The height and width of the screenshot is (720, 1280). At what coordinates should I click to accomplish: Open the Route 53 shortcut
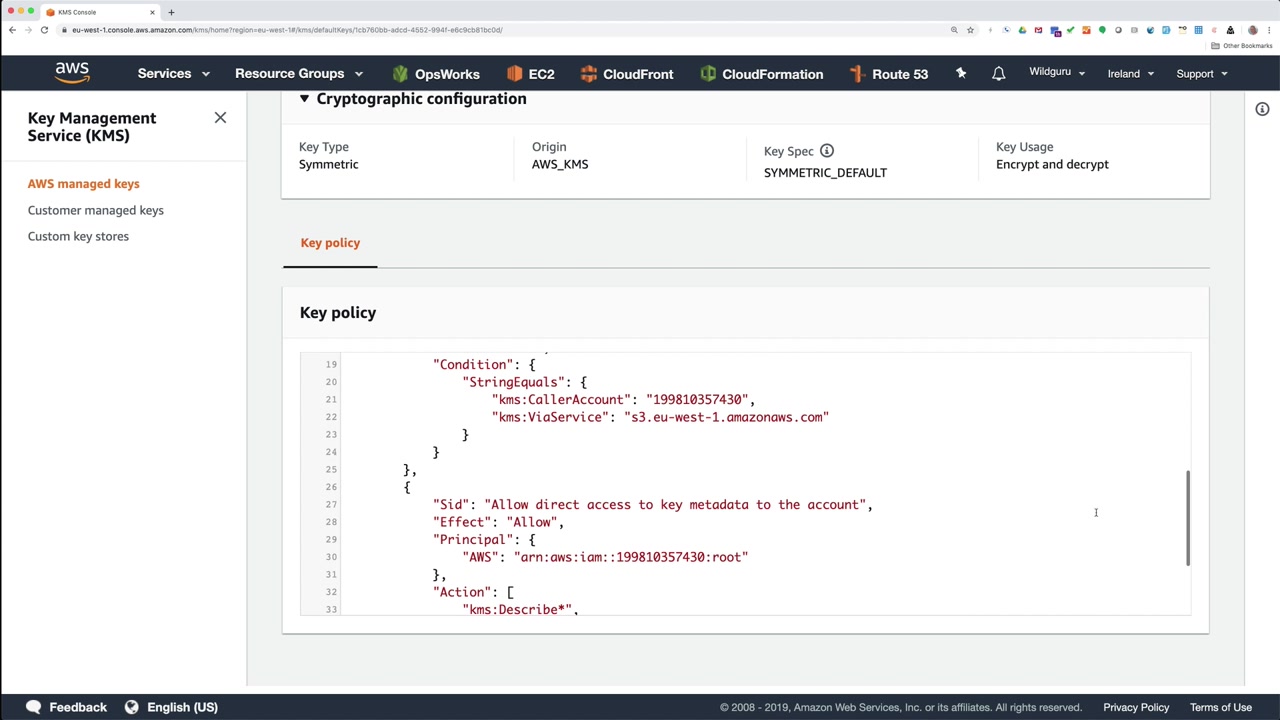pyautogui.click(x=888, y=74)
